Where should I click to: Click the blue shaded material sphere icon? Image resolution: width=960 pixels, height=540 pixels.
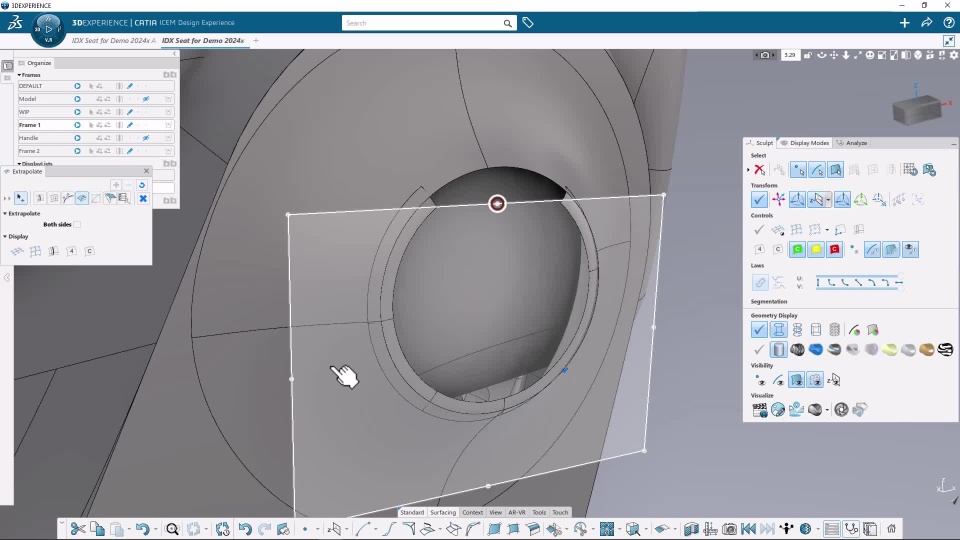pyautogui.click(x=816, y=350)
